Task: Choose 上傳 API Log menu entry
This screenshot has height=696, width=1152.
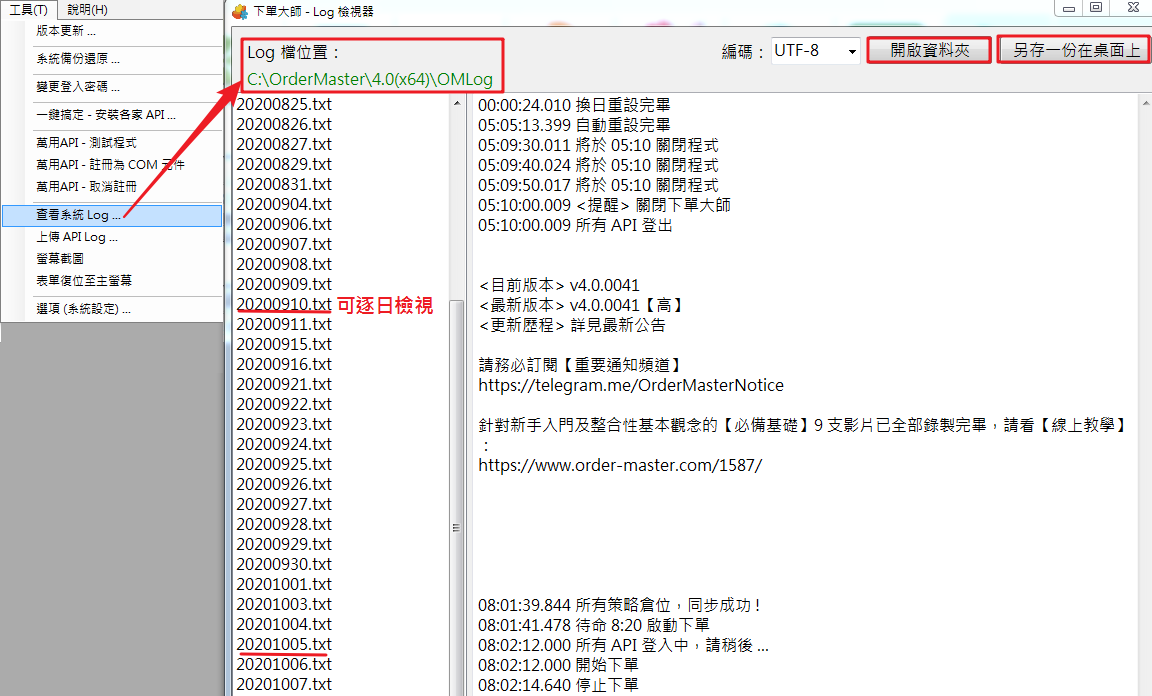Action: [76, 237]
